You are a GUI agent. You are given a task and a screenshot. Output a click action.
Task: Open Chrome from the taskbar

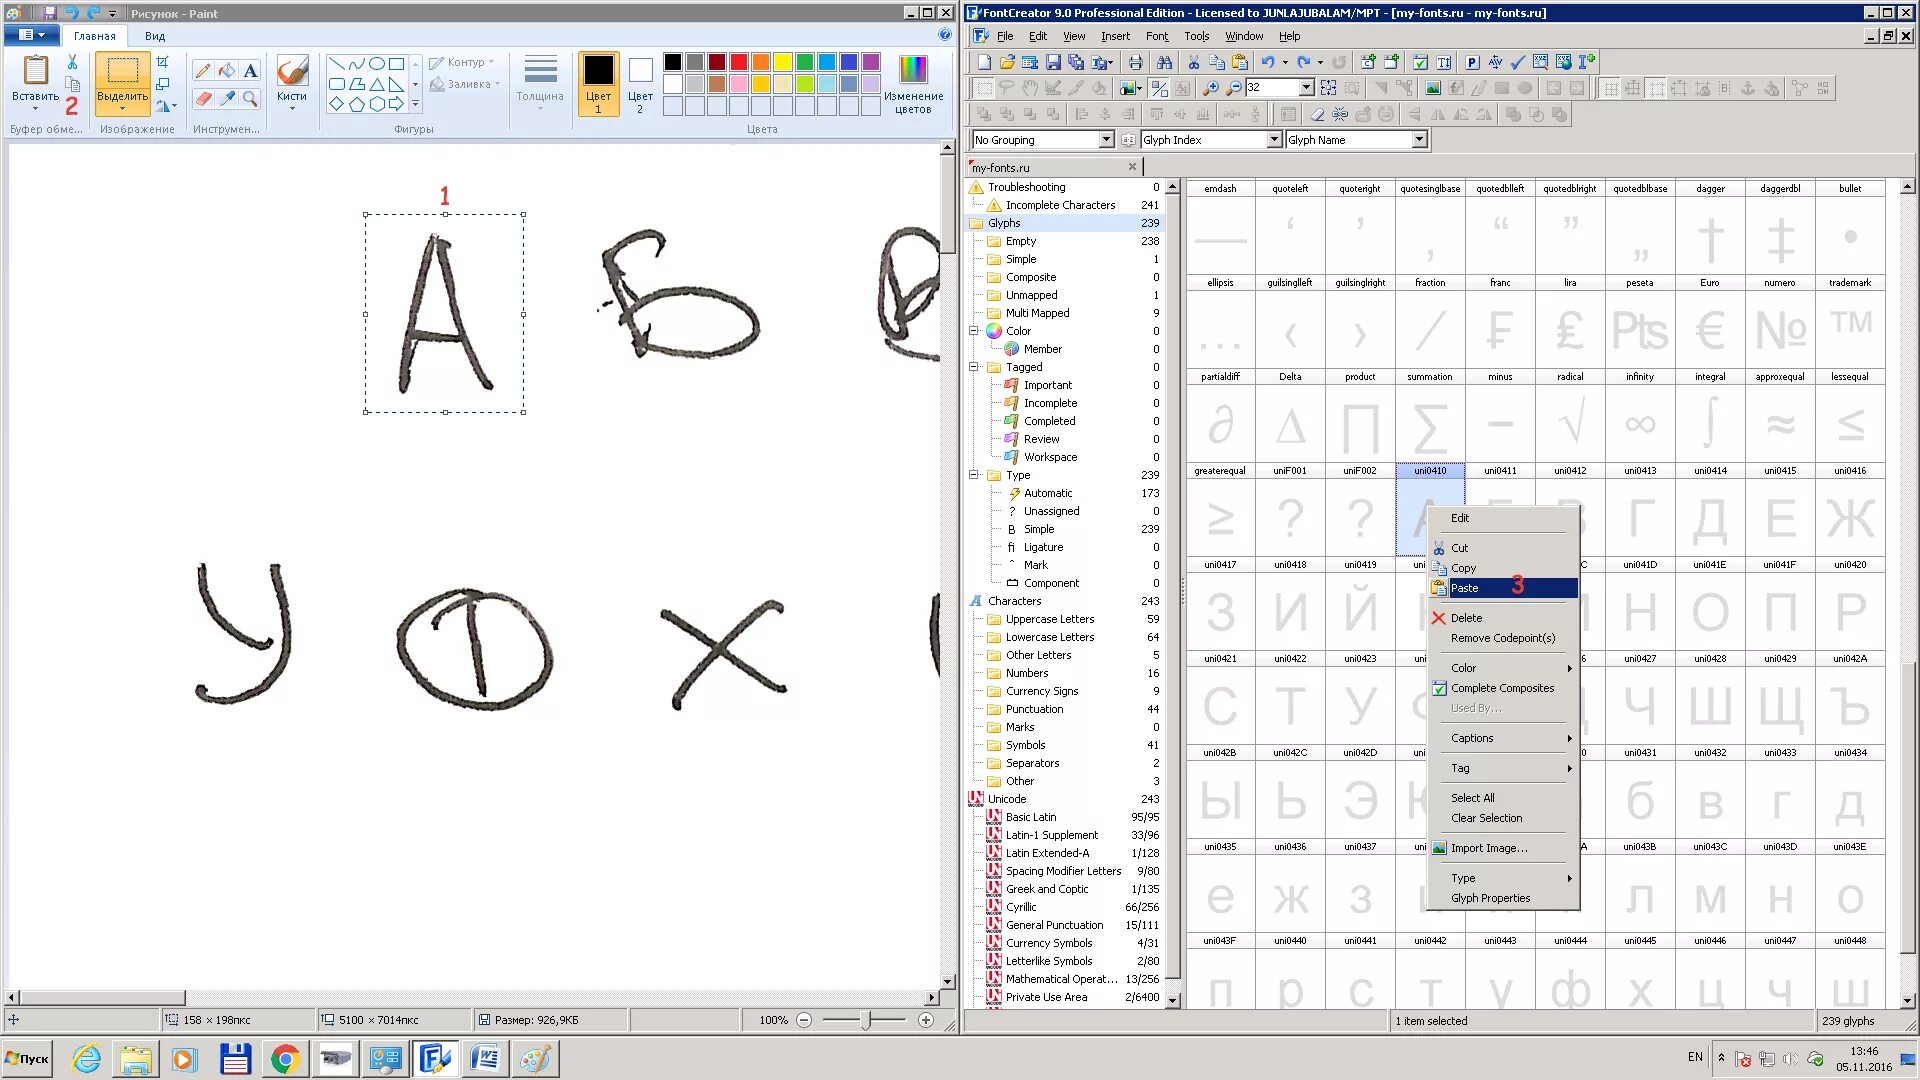click(x=285, y=1058)
